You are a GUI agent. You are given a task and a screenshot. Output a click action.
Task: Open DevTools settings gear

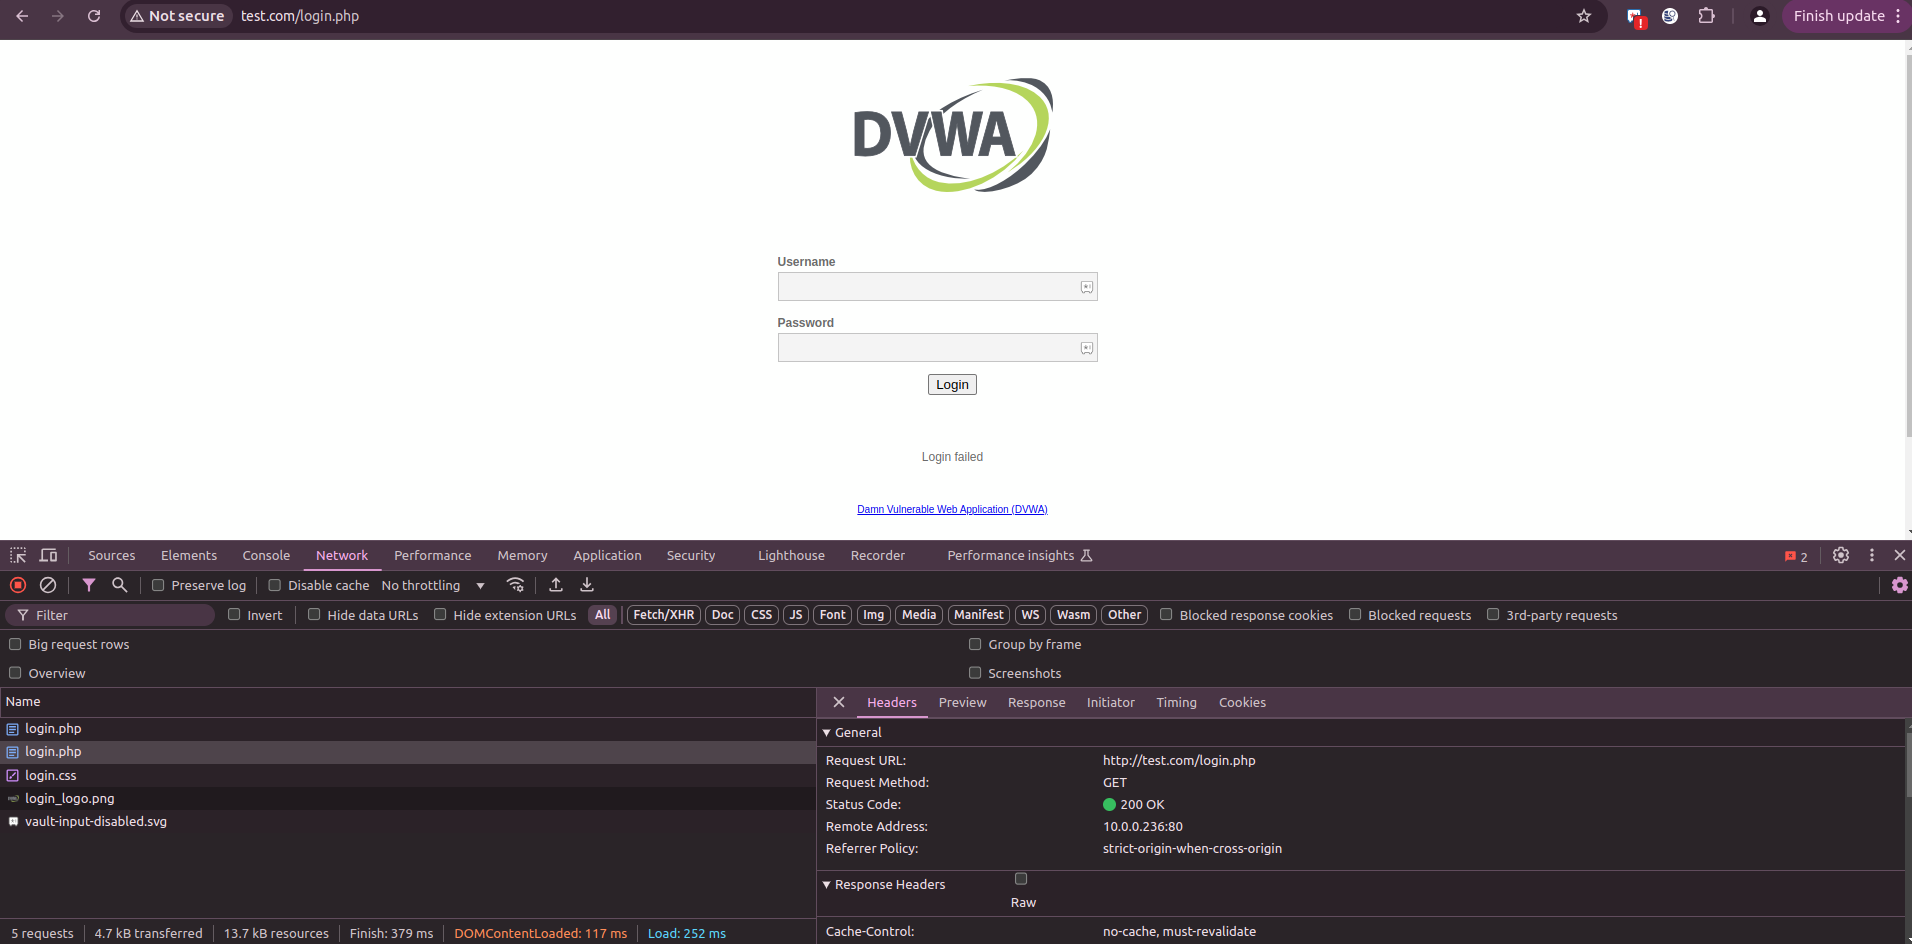pos(1841,555)
